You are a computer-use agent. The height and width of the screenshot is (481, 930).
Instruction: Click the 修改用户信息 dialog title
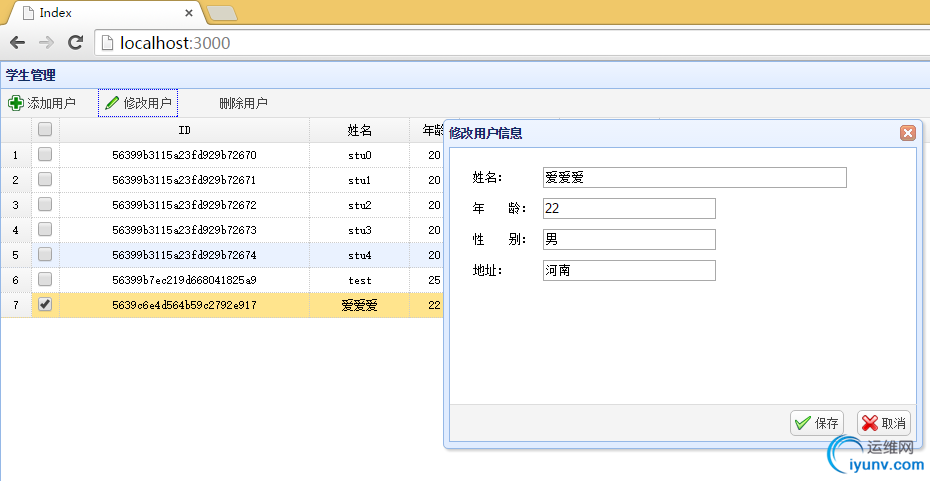(x=486, y=133)
